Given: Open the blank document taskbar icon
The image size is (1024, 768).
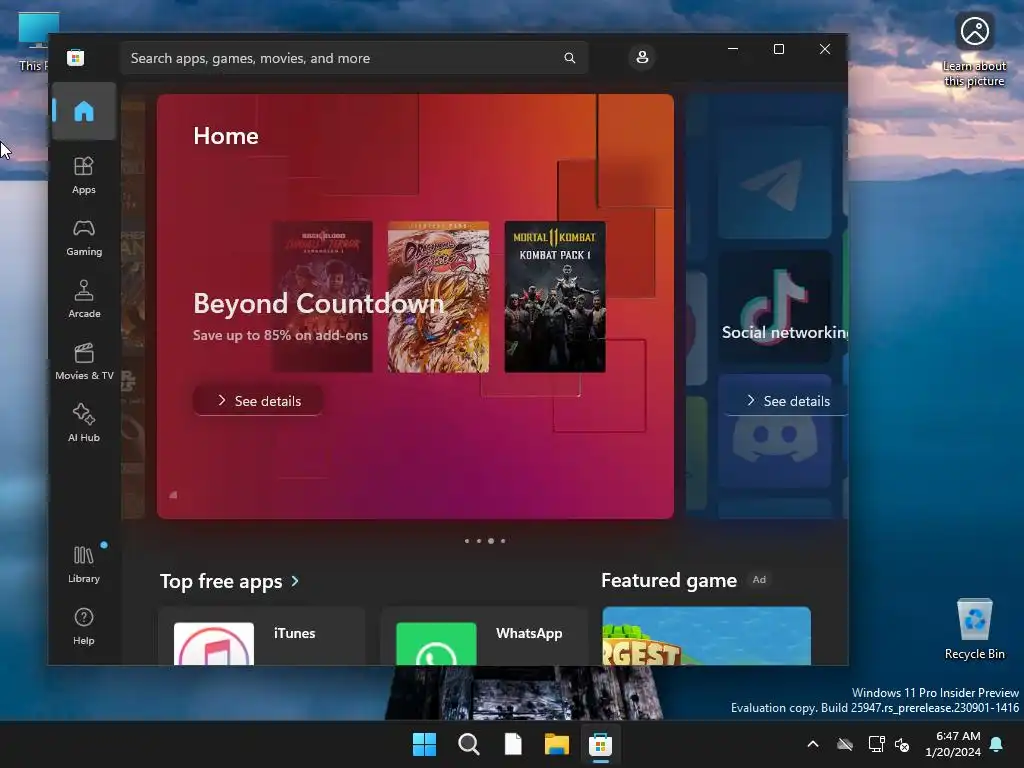Looking at the screenshot, I should [513, 744].
